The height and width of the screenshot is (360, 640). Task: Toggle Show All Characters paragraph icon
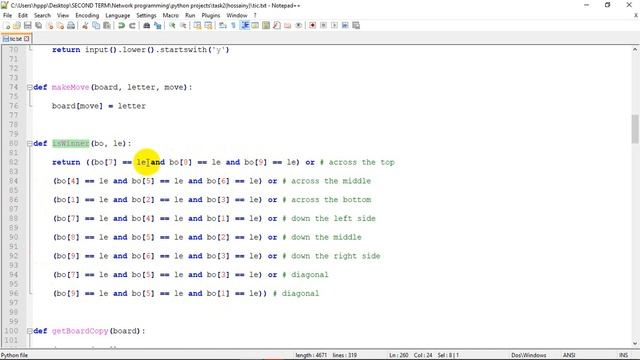click(233, 25)
